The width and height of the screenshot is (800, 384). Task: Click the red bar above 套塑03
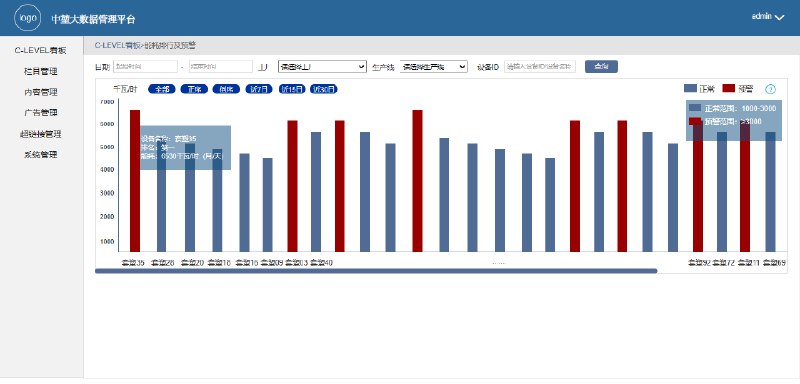point(292,186)
